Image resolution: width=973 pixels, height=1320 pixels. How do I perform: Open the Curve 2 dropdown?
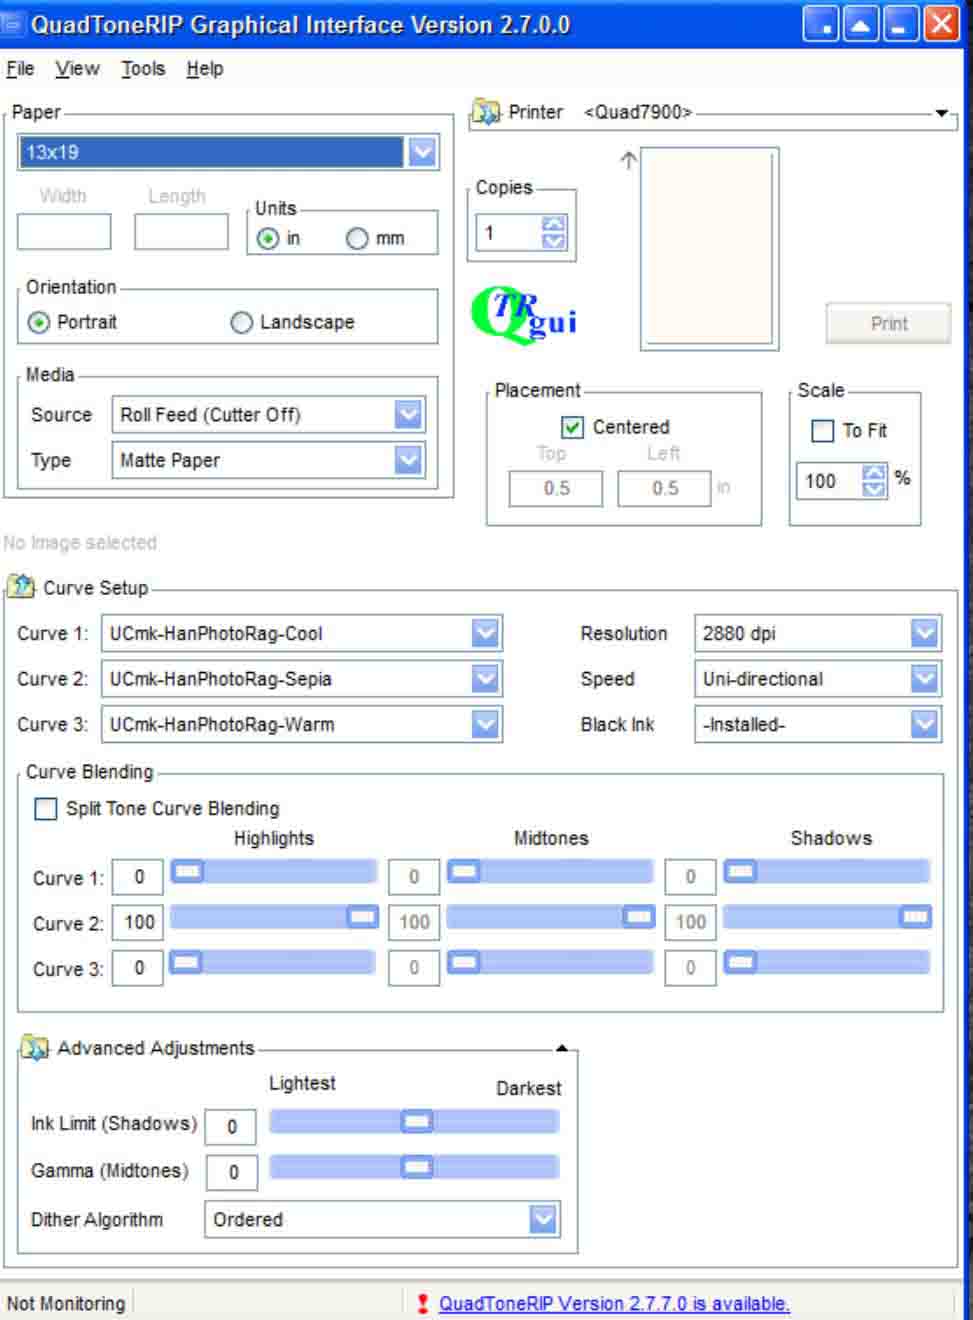tap(485, 678)
